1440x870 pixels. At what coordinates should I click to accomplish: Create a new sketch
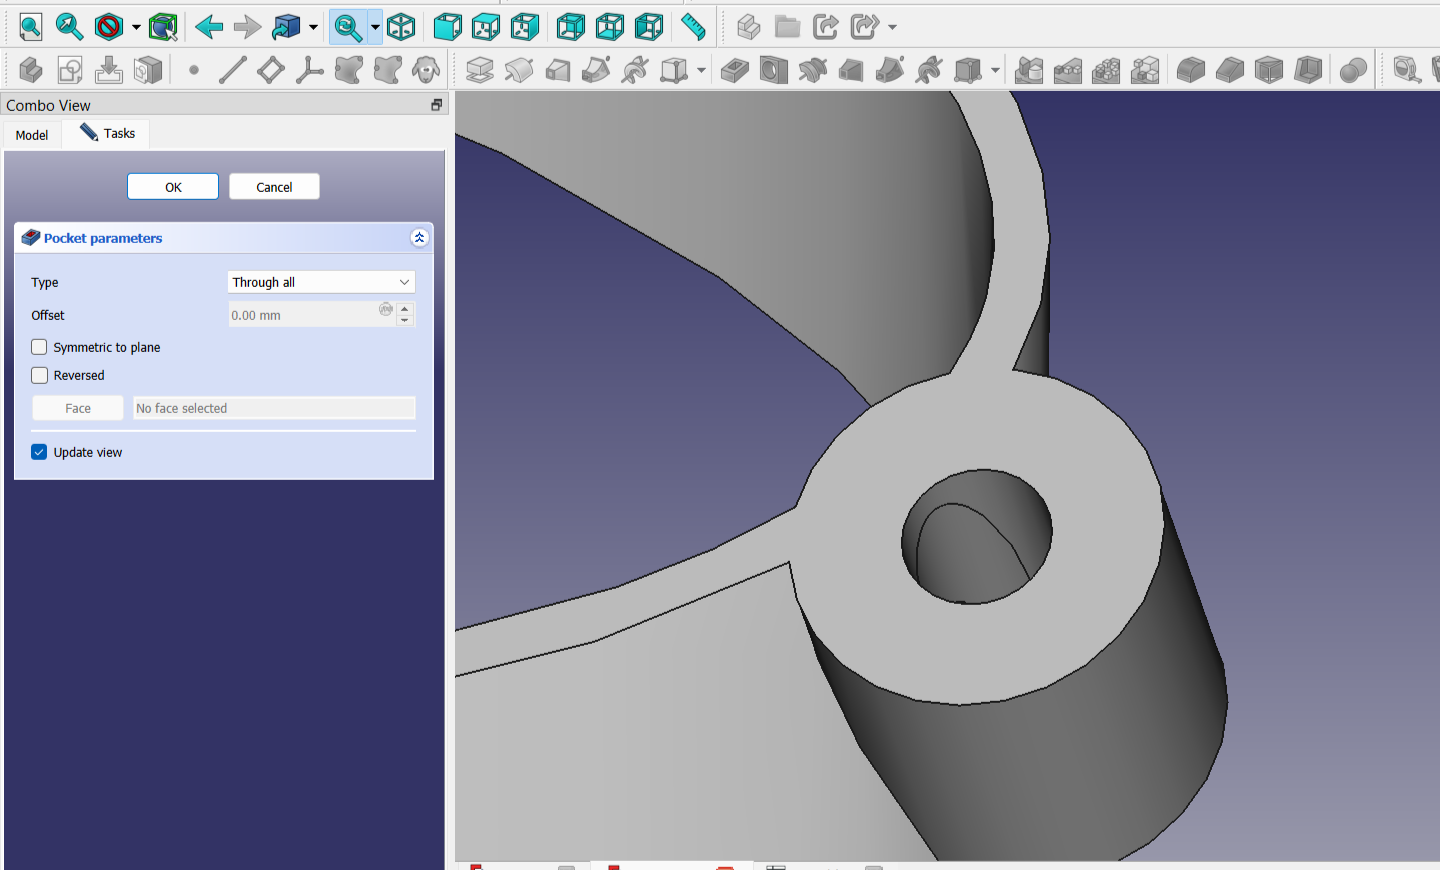pyautogui.click(x=69, y=70)
